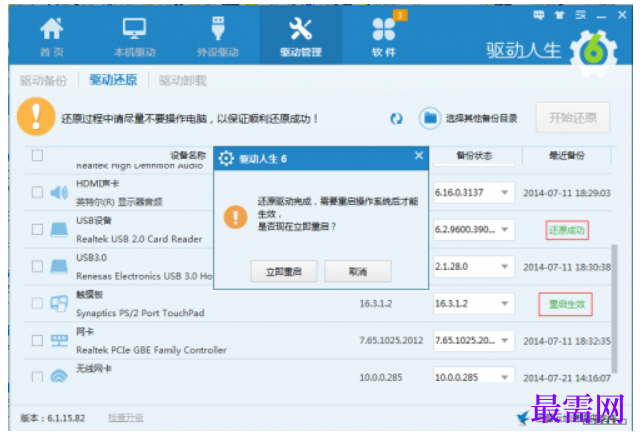The image size is (643, 440).
Task: Expand the 2.1.28.0 version dropdown
Action: [x=474, y=267]
